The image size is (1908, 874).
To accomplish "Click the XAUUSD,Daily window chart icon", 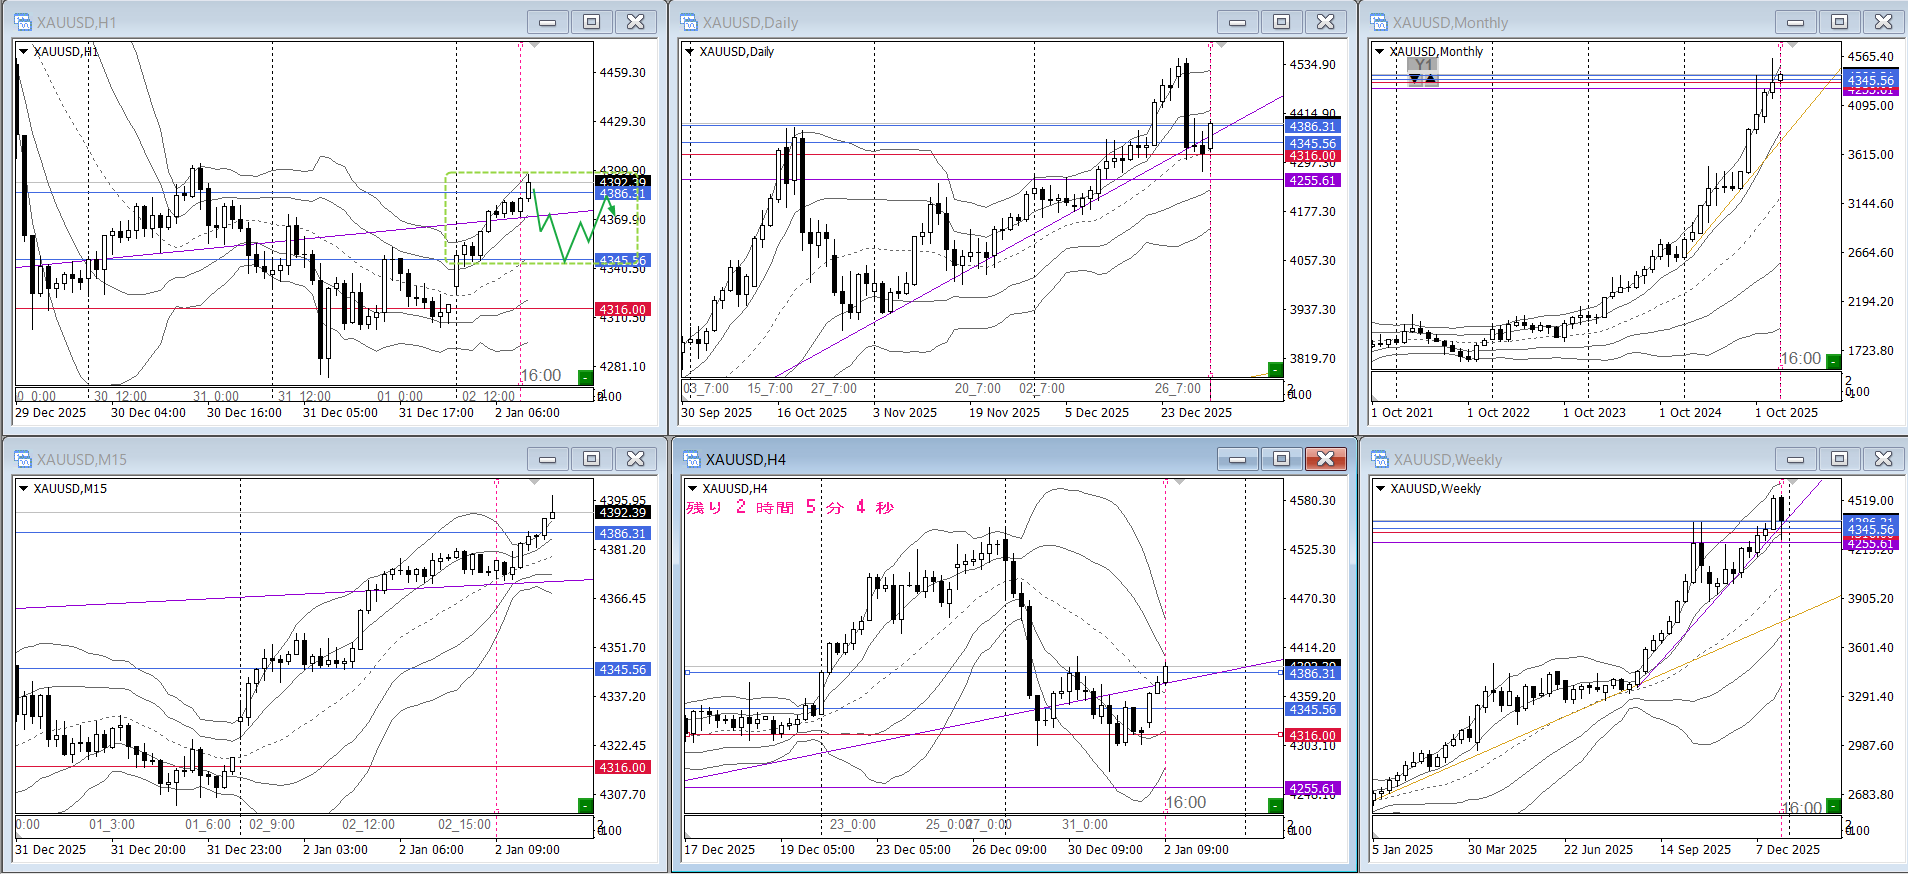I will click(x=689, y=22).
